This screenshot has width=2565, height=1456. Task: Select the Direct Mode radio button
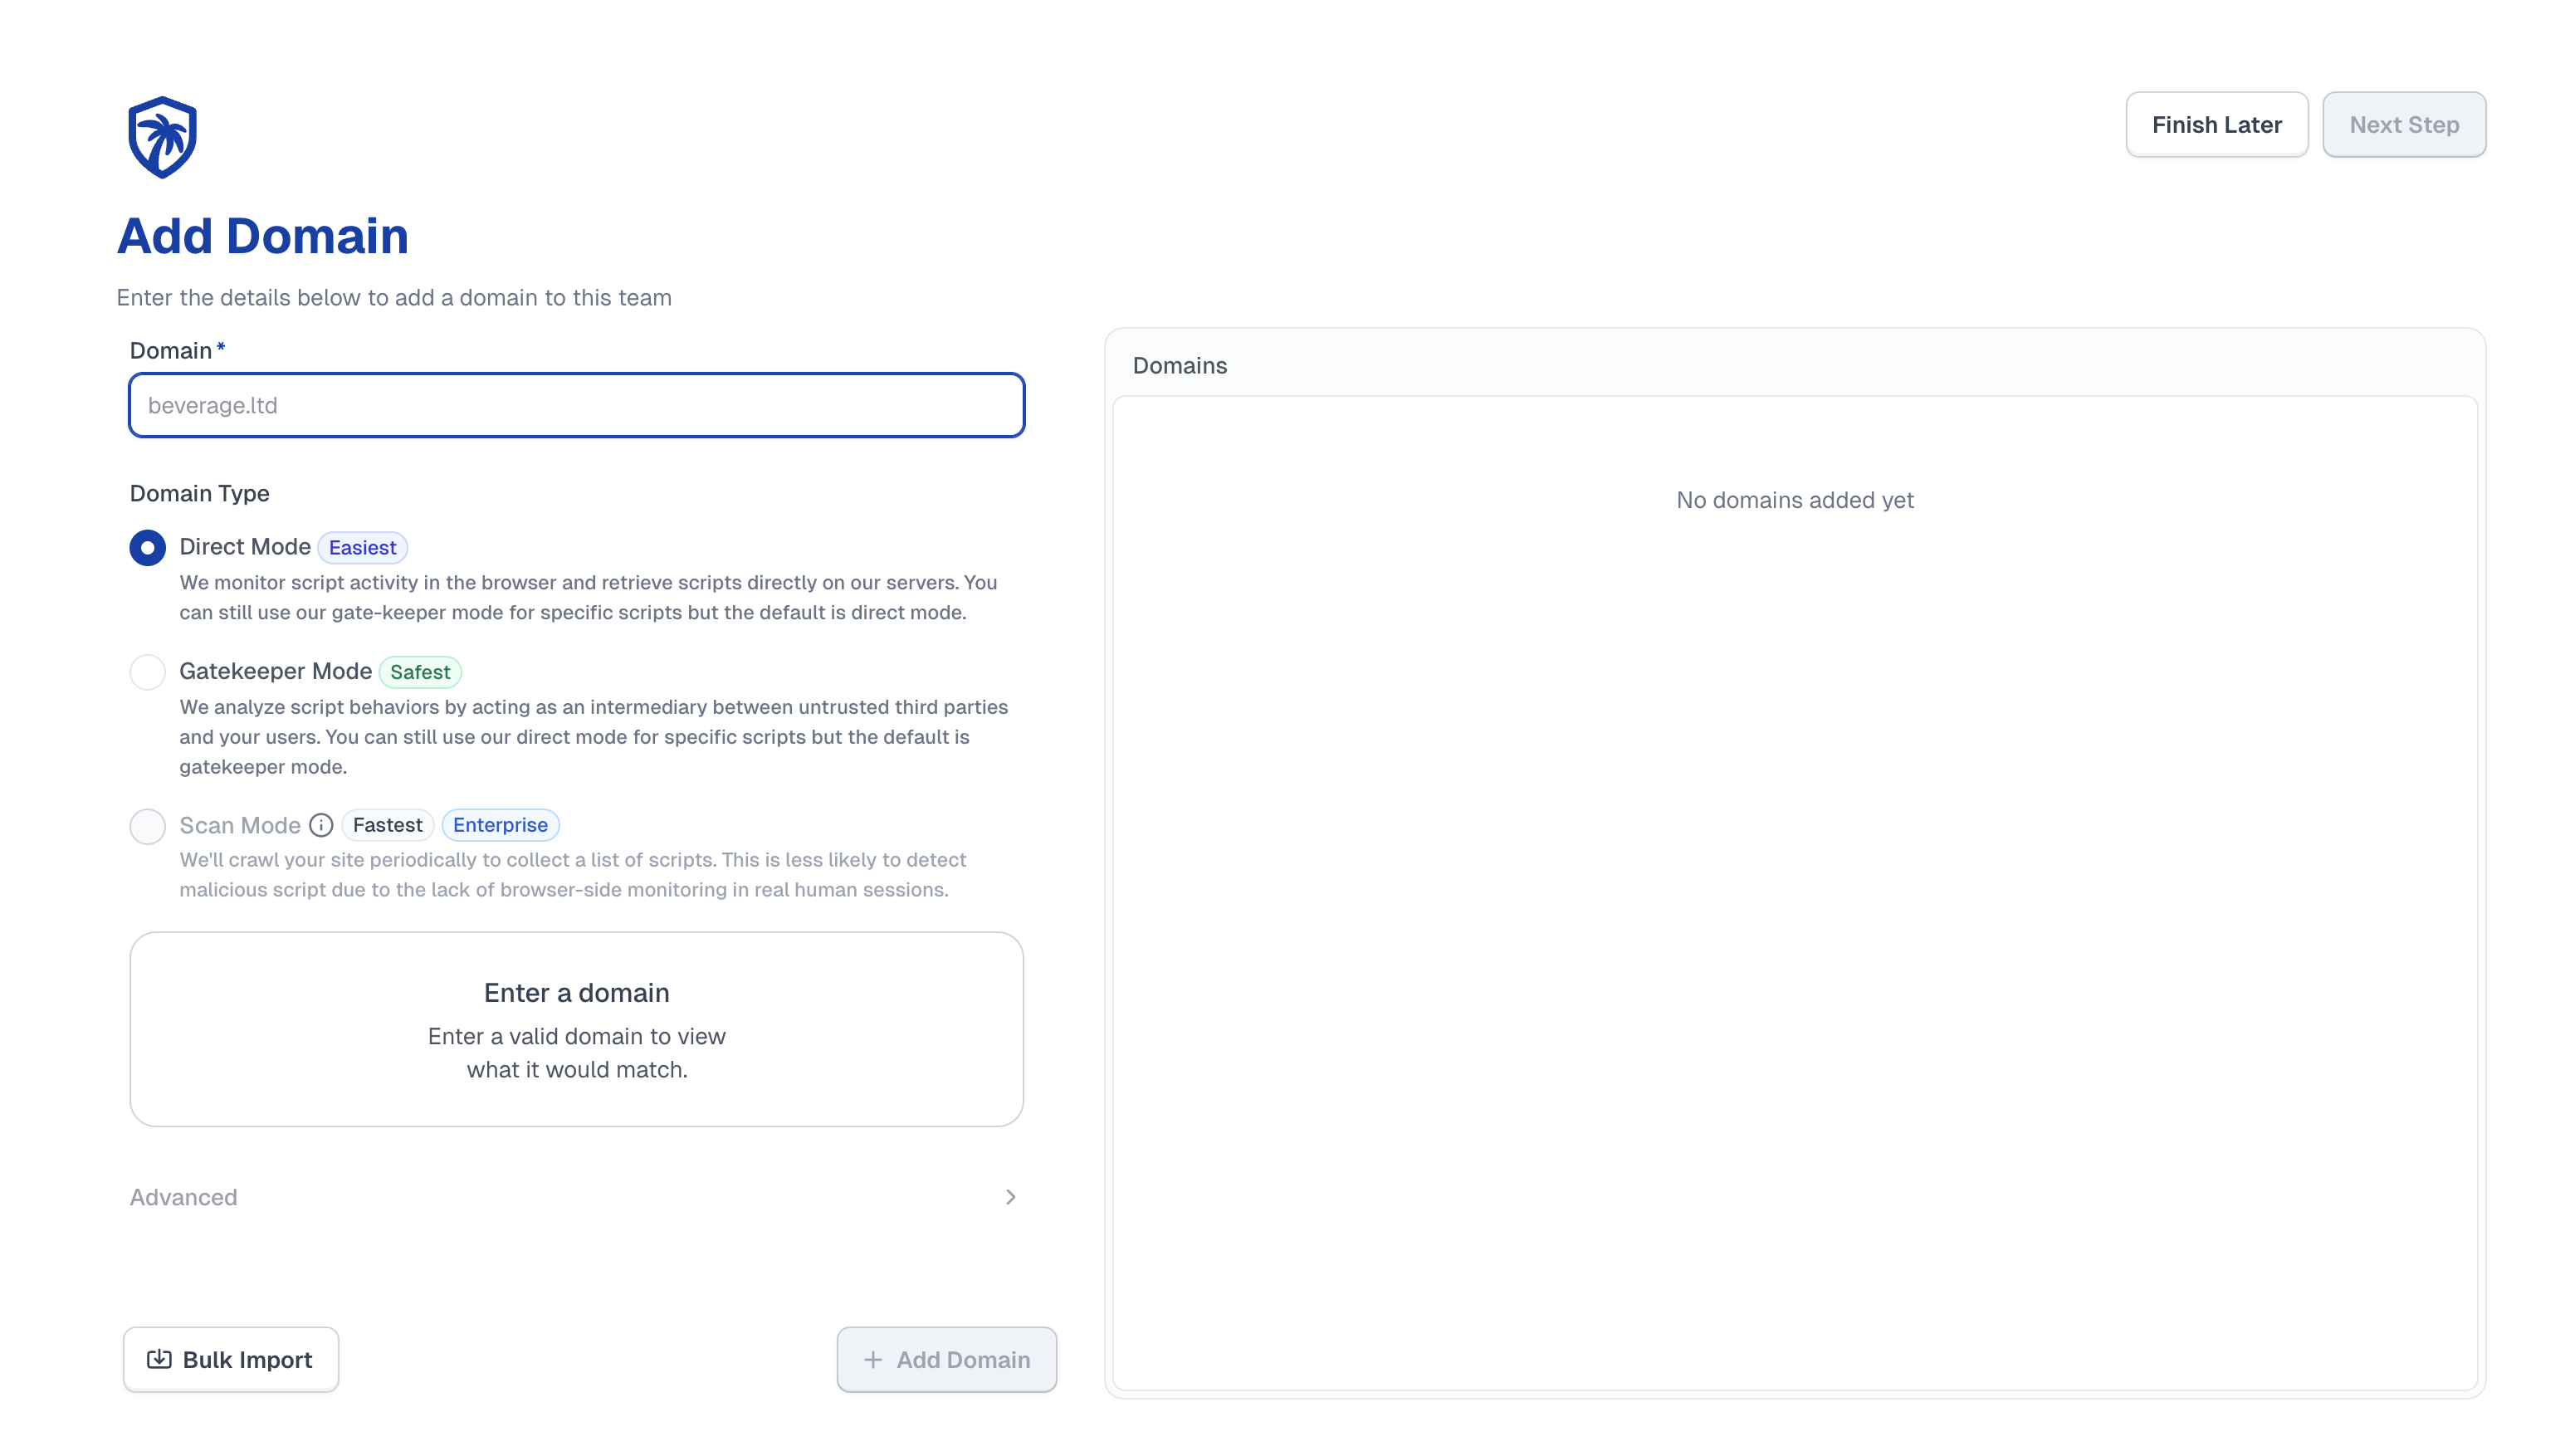pyautogui.click(x=148, y=547)
